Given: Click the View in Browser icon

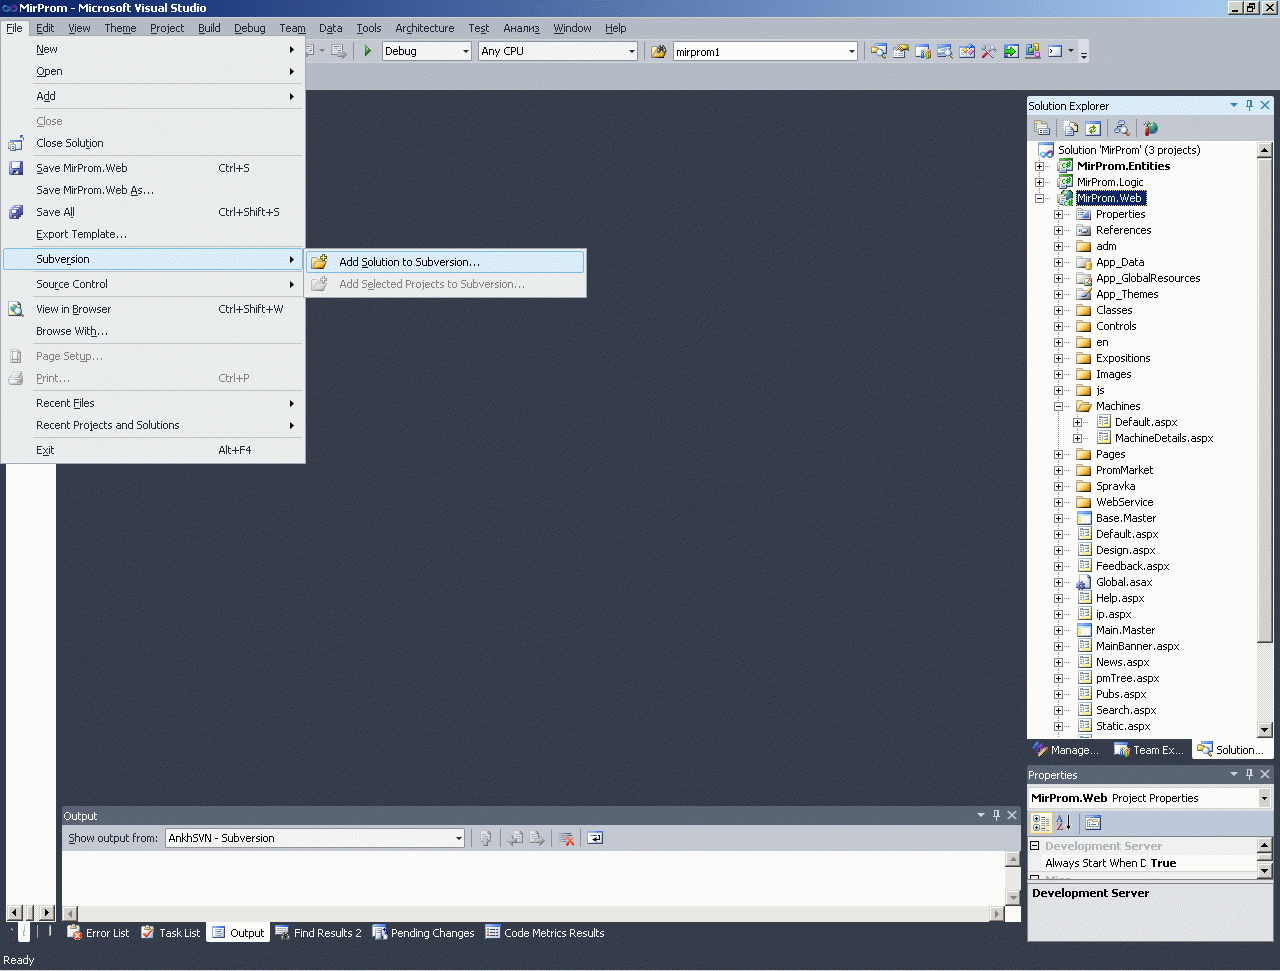Looking at the screenshot, I should 16,309.
